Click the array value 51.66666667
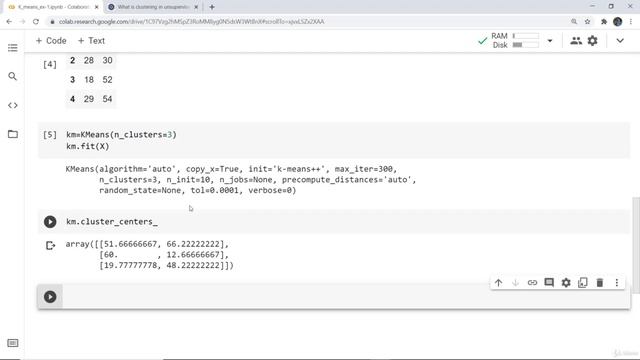This screenshot has height=360, width=640. coord(130,244)
